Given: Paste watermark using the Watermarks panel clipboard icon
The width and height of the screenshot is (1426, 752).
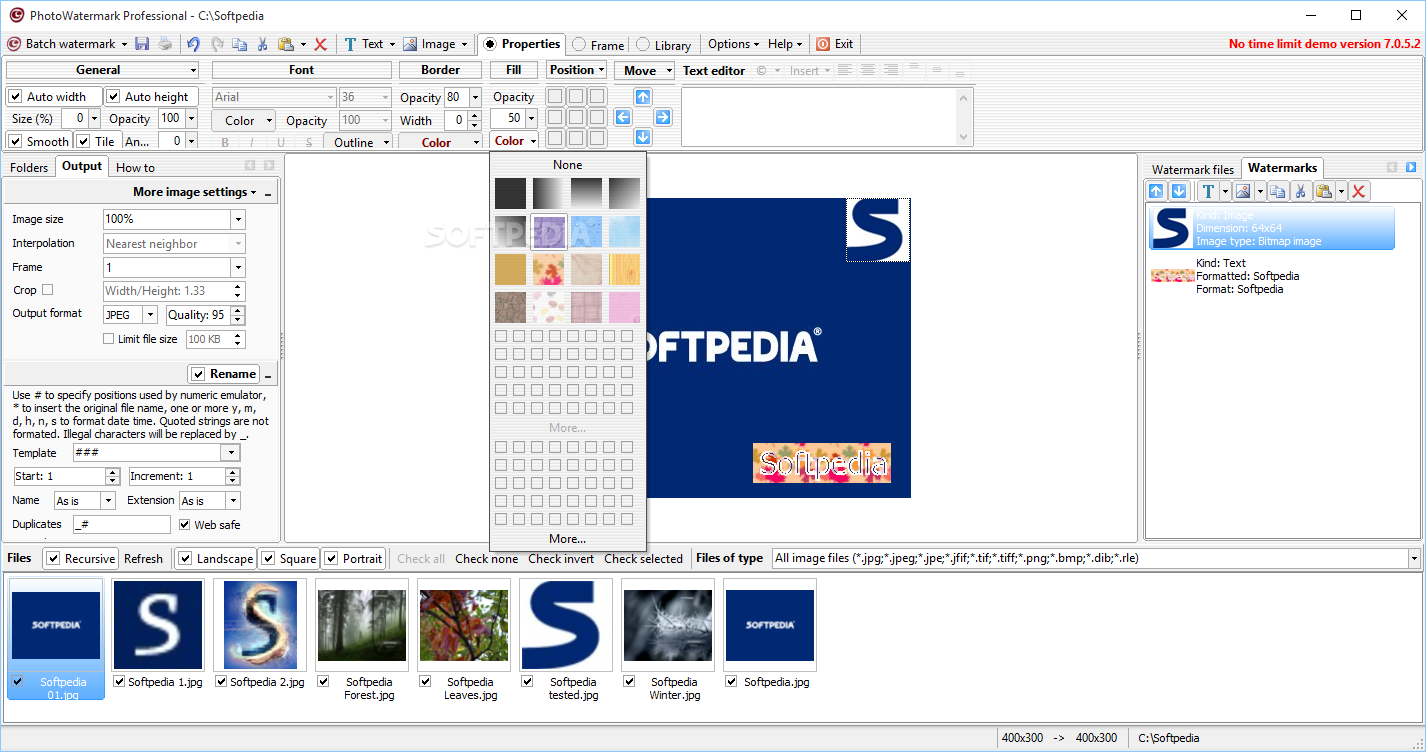Looking at the screenshot, I should [1324, 191].
